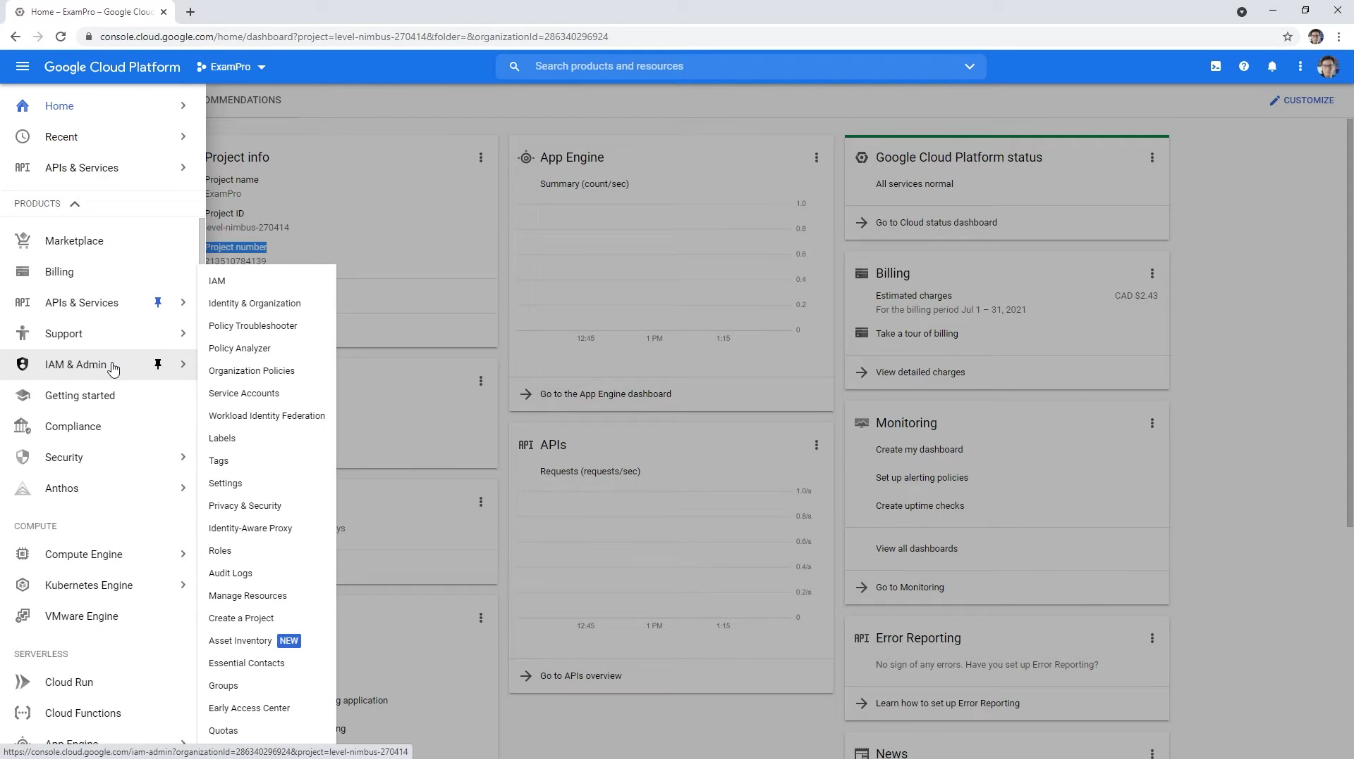Open the ExamPro project selector dropdown
Viewport: 1354px width, 759px height.
(x=231, y=67)
